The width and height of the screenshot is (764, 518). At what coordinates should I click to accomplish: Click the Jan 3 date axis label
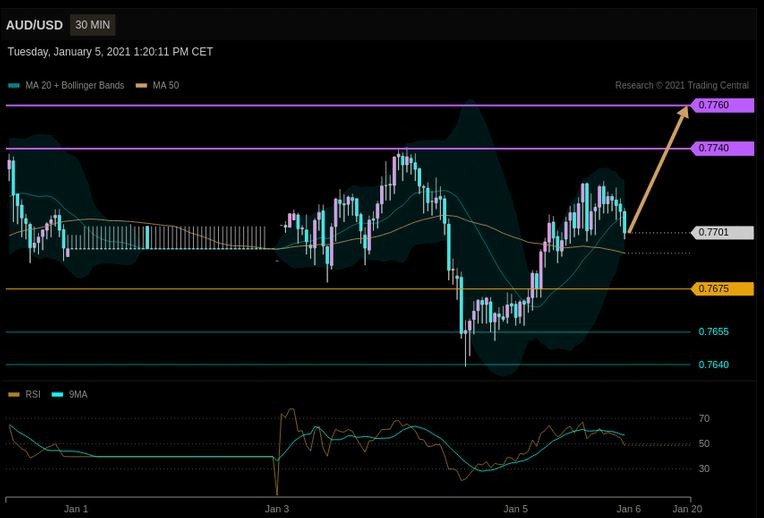pyautogui.click(x=277, y=509)
